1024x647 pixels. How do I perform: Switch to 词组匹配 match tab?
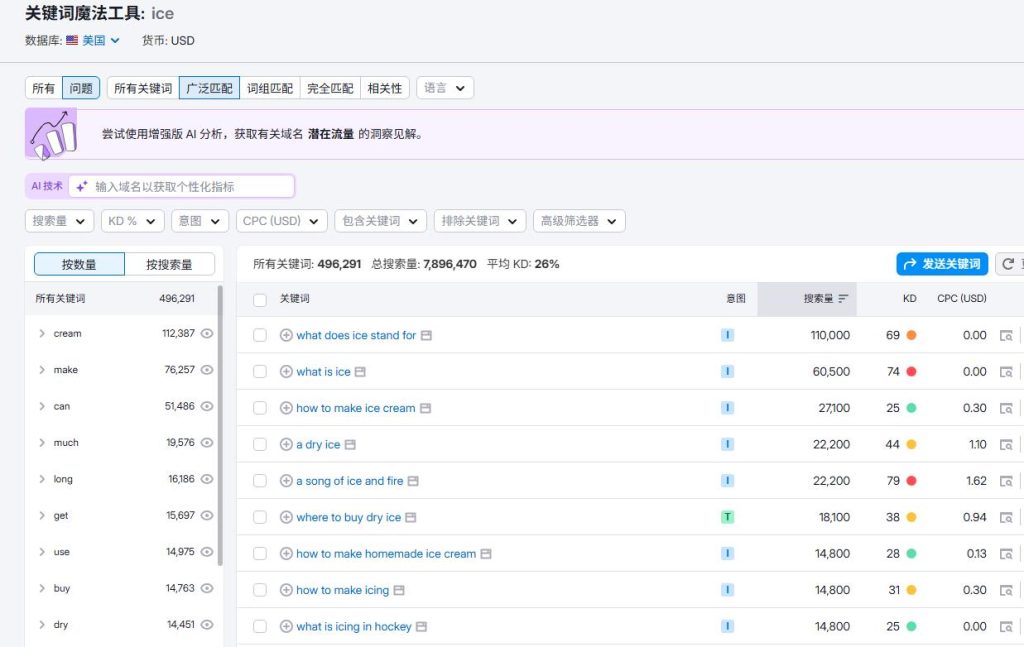(x=270, y=88)
